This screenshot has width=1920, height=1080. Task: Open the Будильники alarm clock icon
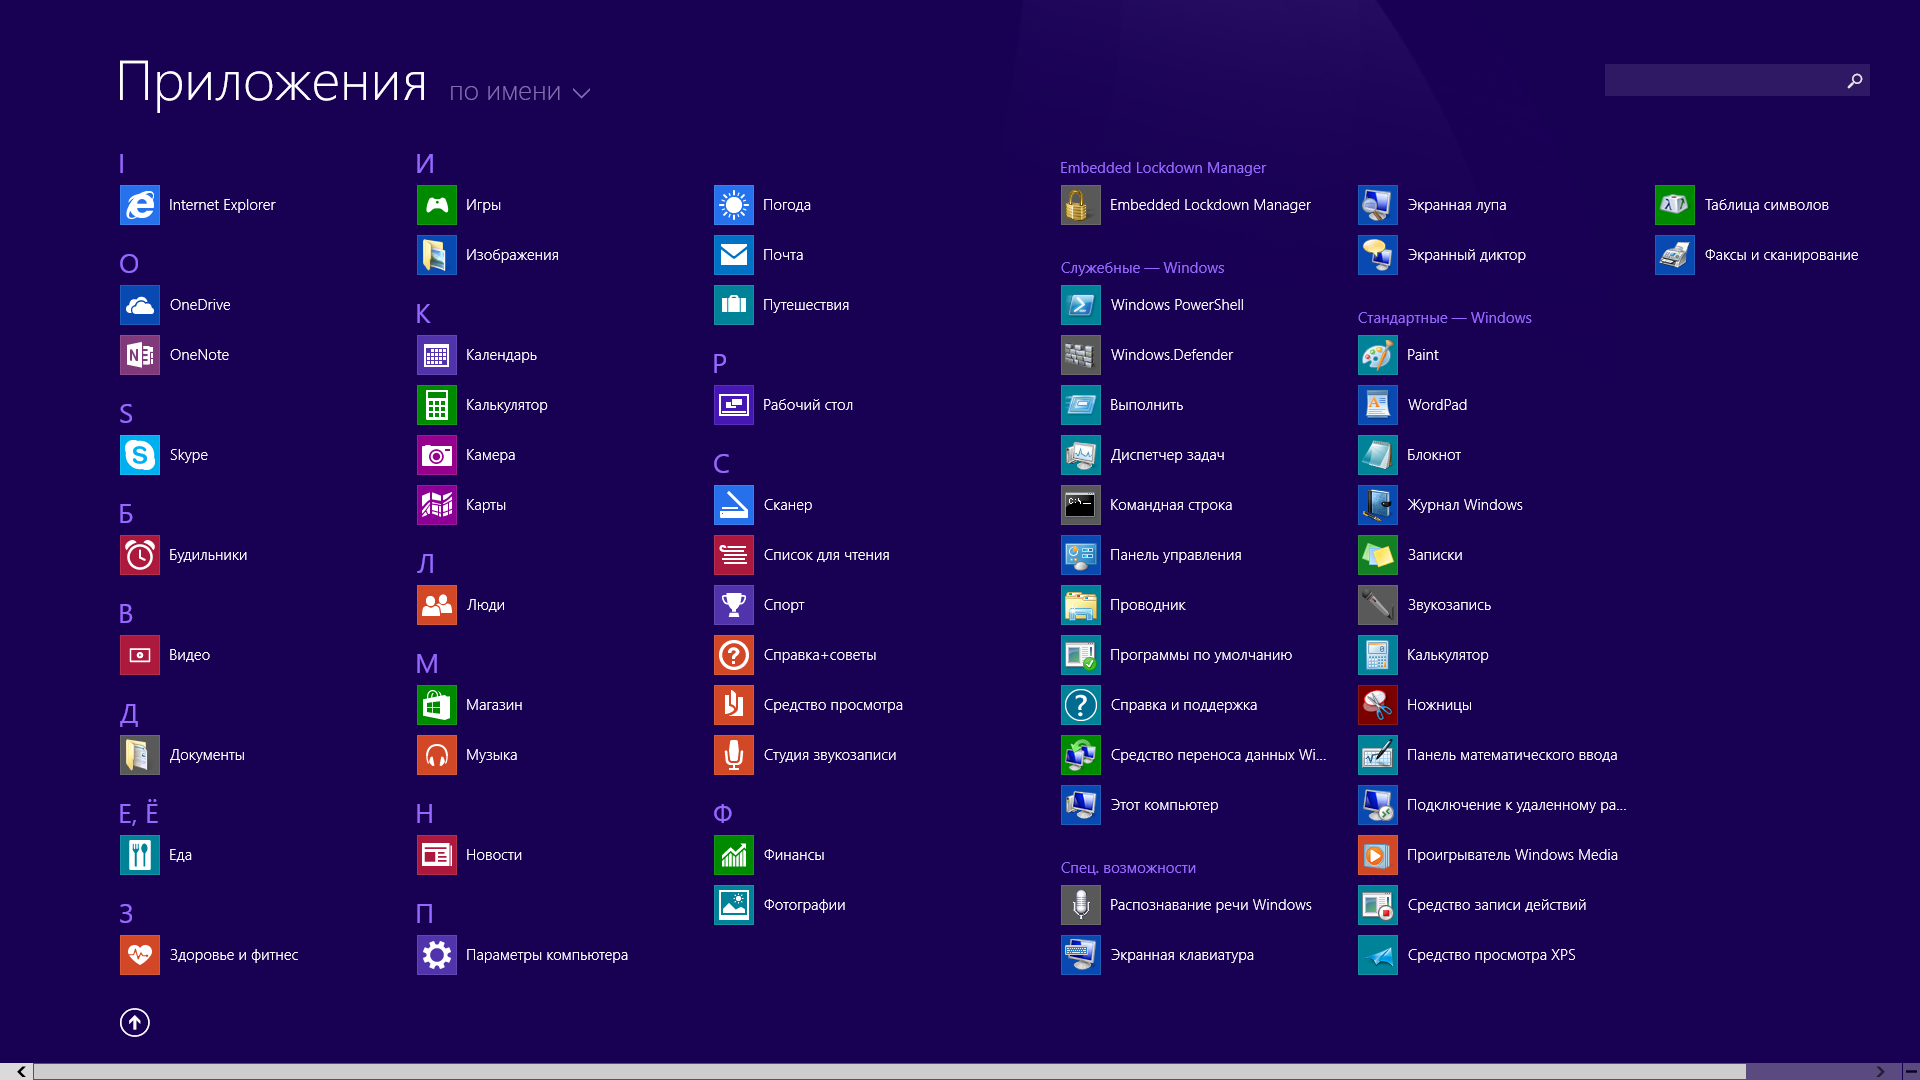tap(140, 555)
